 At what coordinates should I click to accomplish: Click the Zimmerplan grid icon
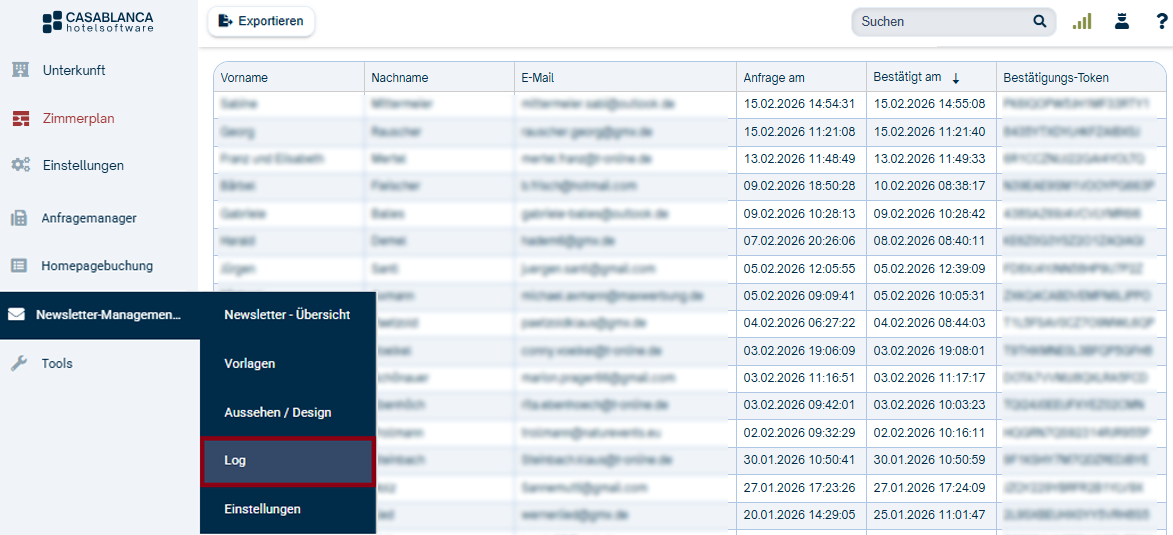point(20,118)
